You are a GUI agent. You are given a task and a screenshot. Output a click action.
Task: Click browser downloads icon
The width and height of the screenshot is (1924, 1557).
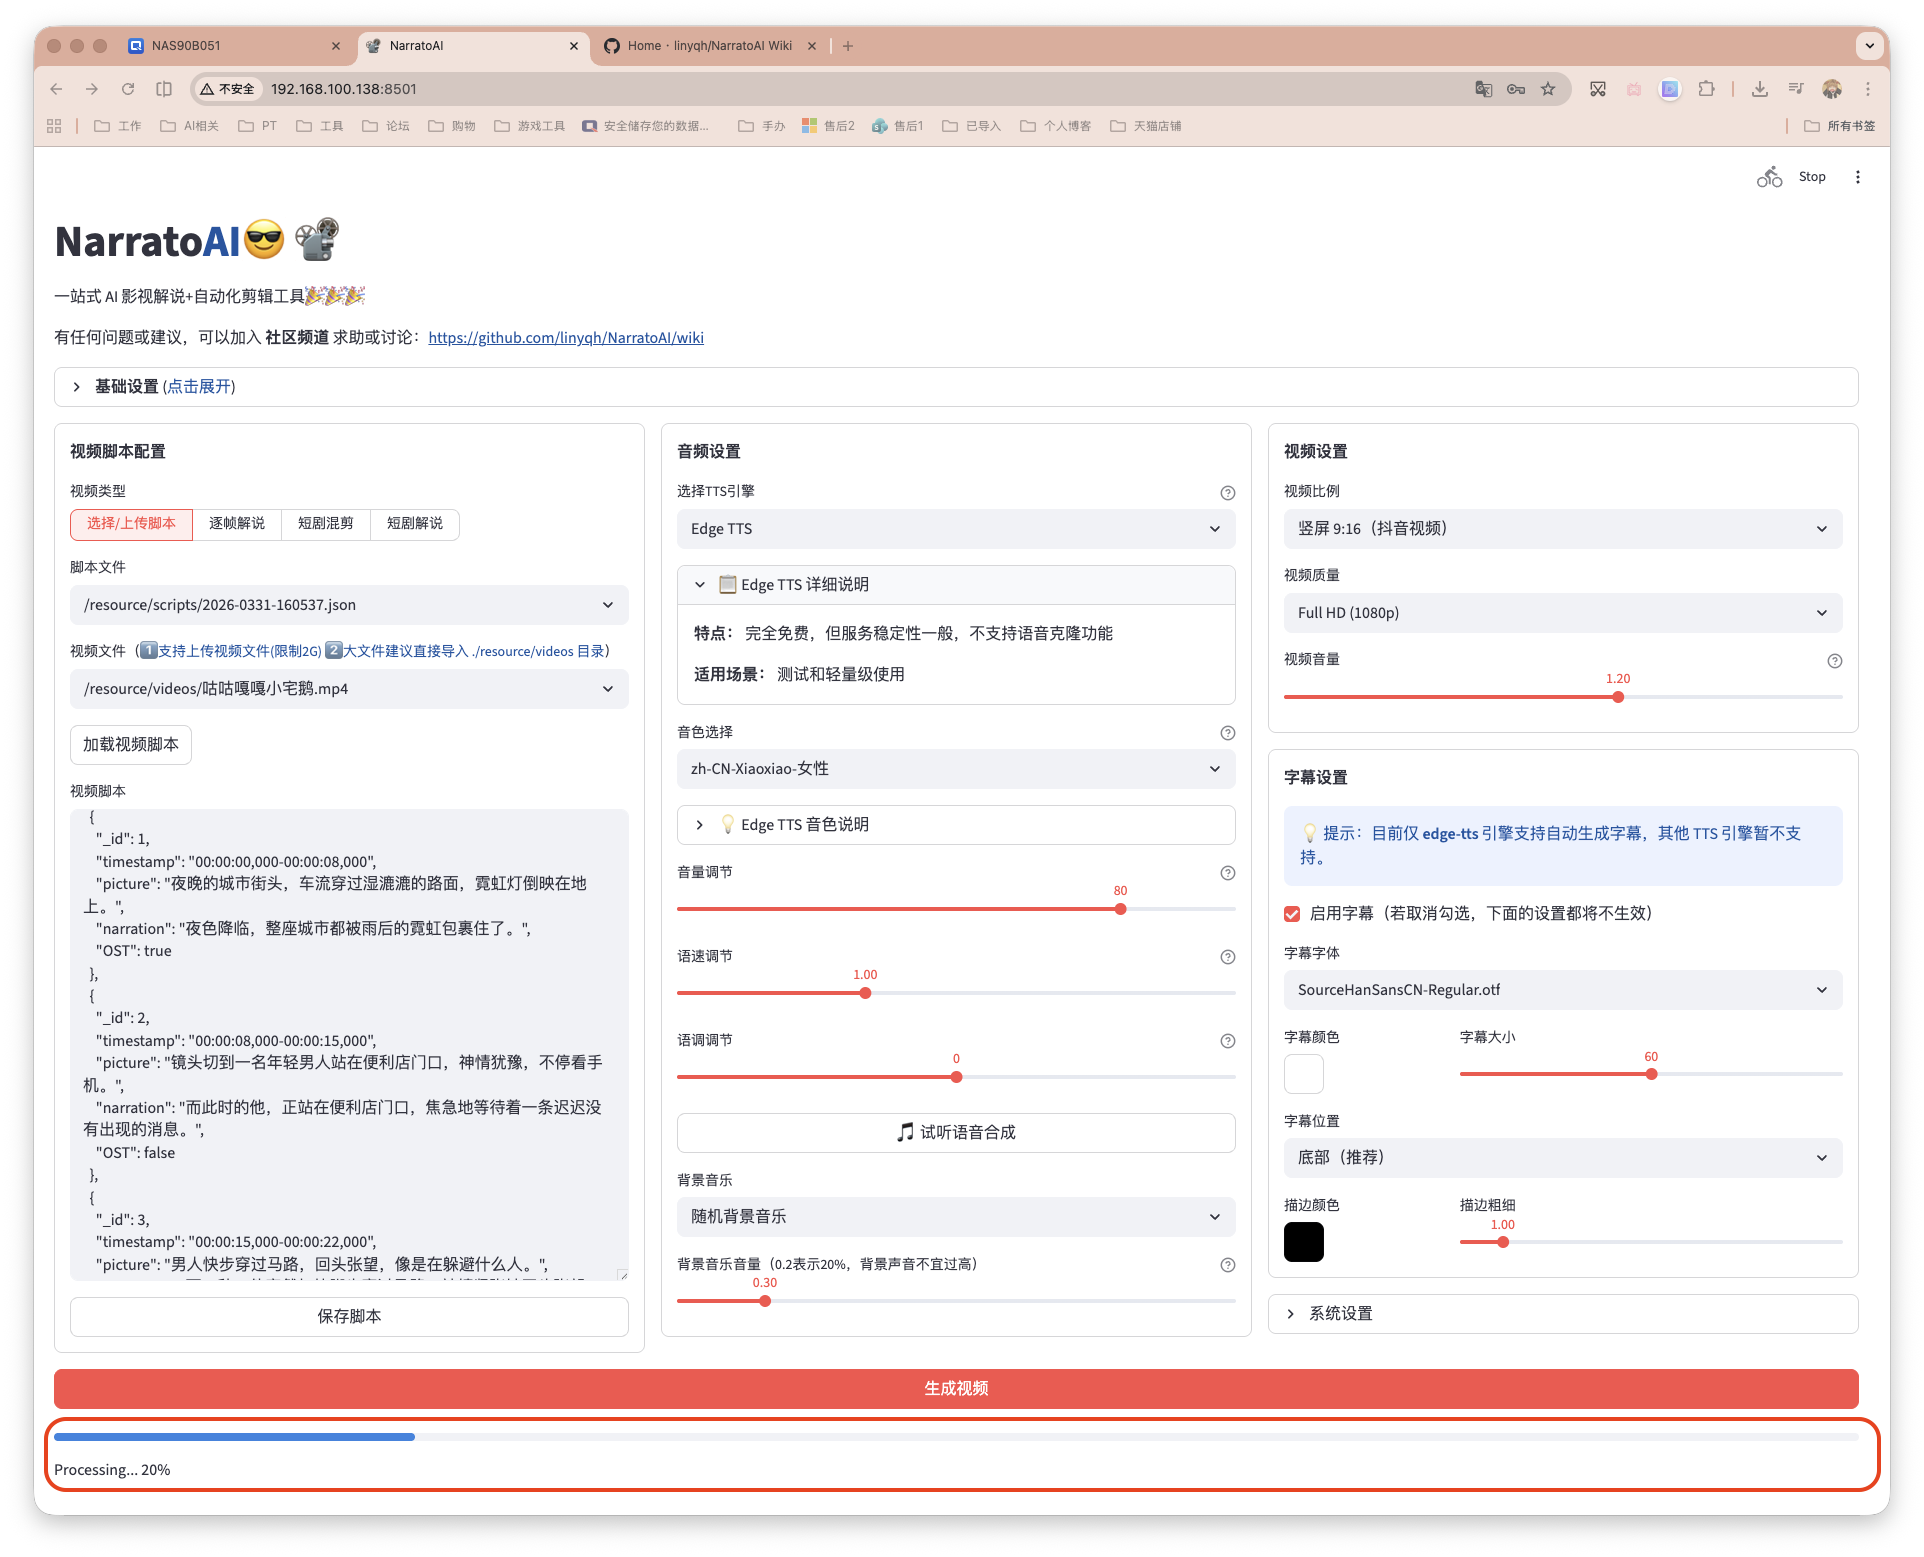(1759, 89)
